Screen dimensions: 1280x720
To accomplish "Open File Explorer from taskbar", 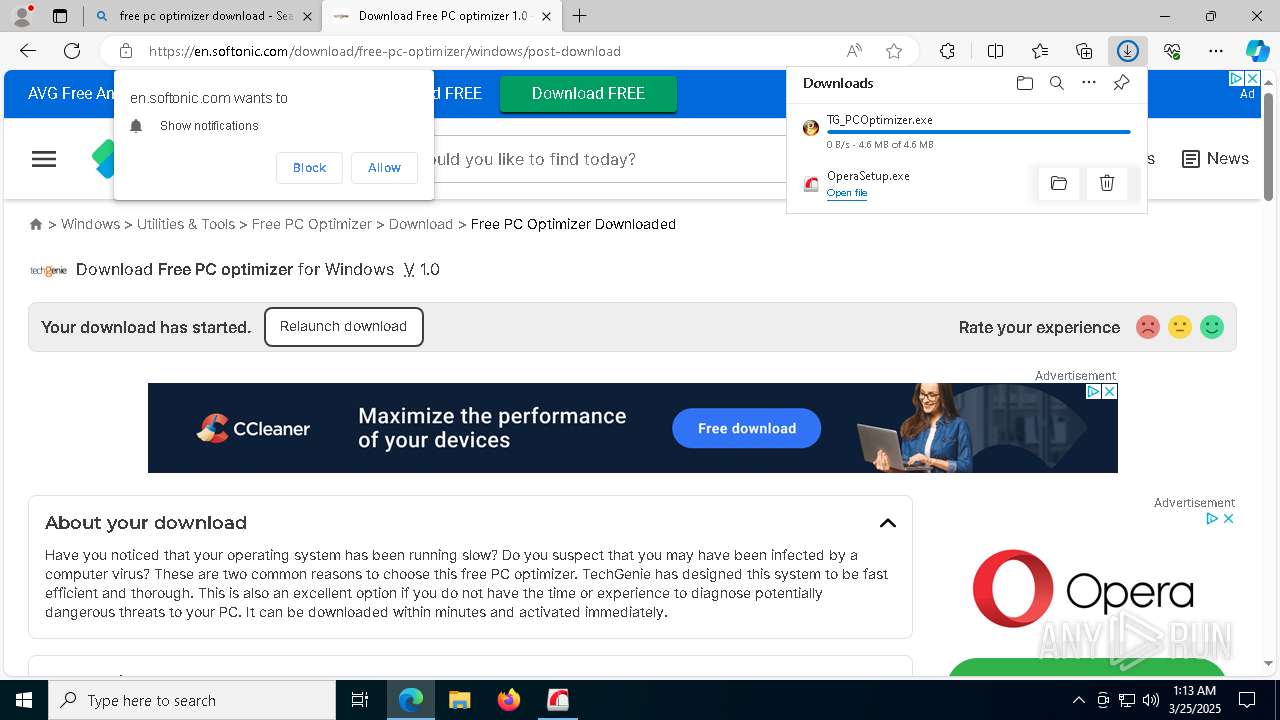I will click(459, 700).
